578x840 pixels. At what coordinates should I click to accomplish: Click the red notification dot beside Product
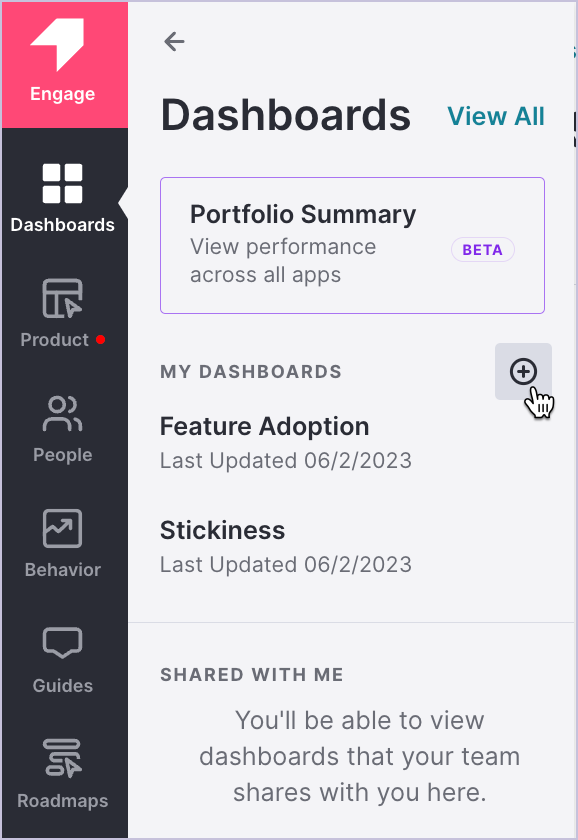pyautogui.click(x=100, y=340)
